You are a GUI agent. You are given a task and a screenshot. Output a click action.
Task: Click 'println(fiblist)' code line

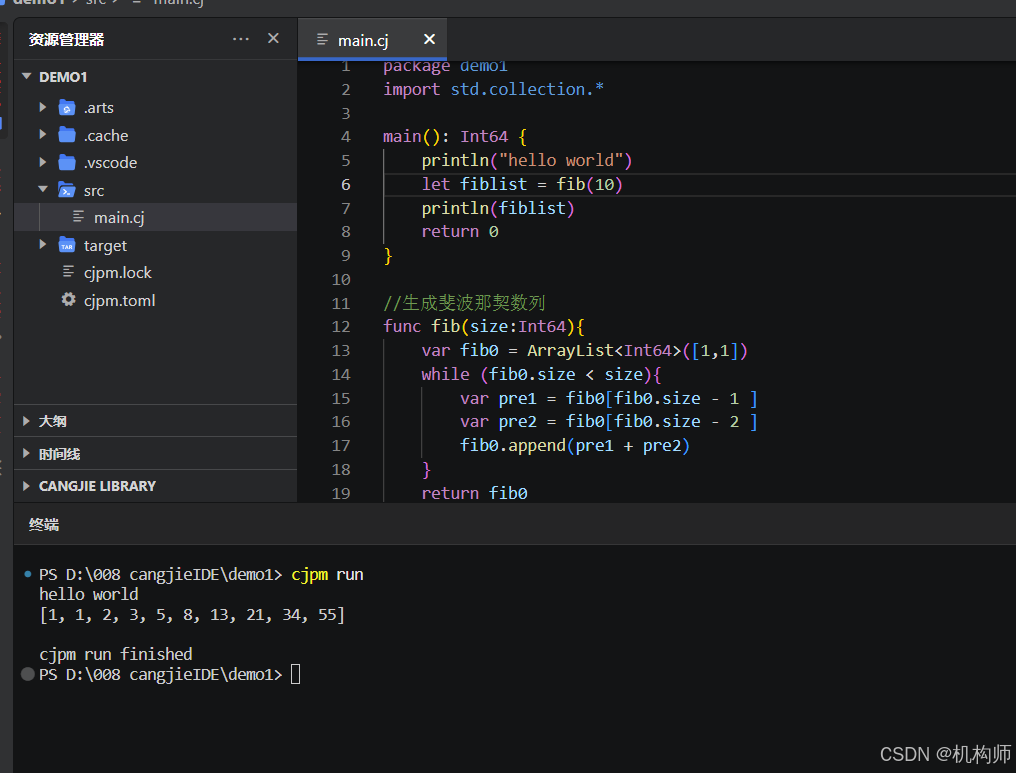coord(498,208)
